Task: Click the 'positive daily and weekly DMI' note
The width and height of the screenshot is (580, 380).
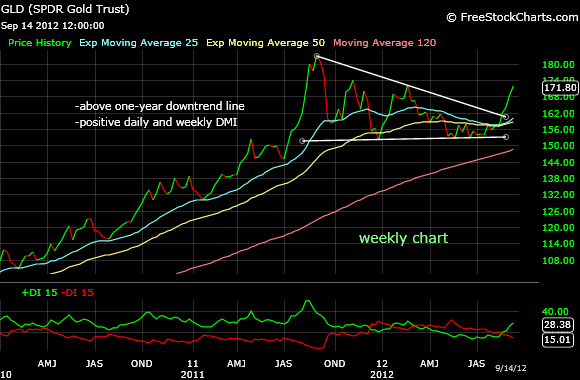Action: 156,122
